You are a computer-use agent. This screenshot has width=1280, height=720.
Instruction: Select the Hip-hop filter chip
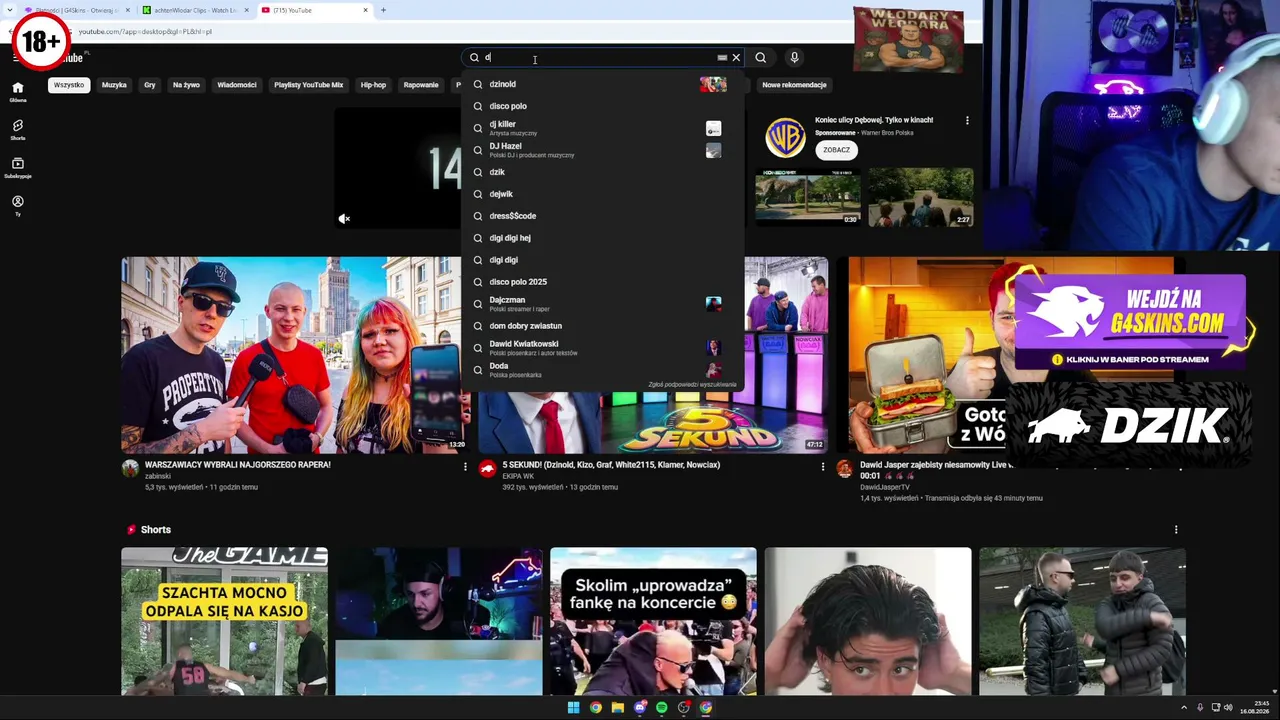point(373,85)
